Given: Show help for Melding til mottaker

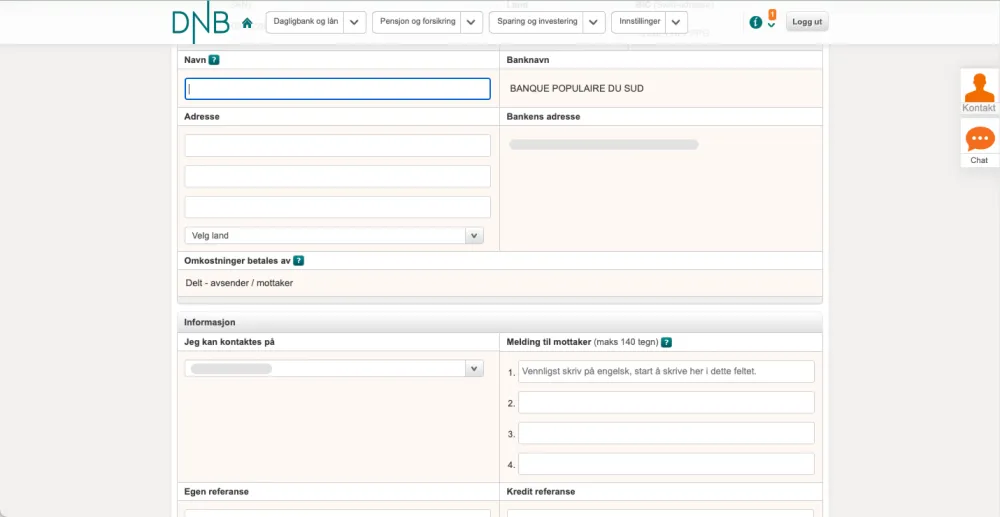Looking at the screenshot, I should tap(666, 342).
